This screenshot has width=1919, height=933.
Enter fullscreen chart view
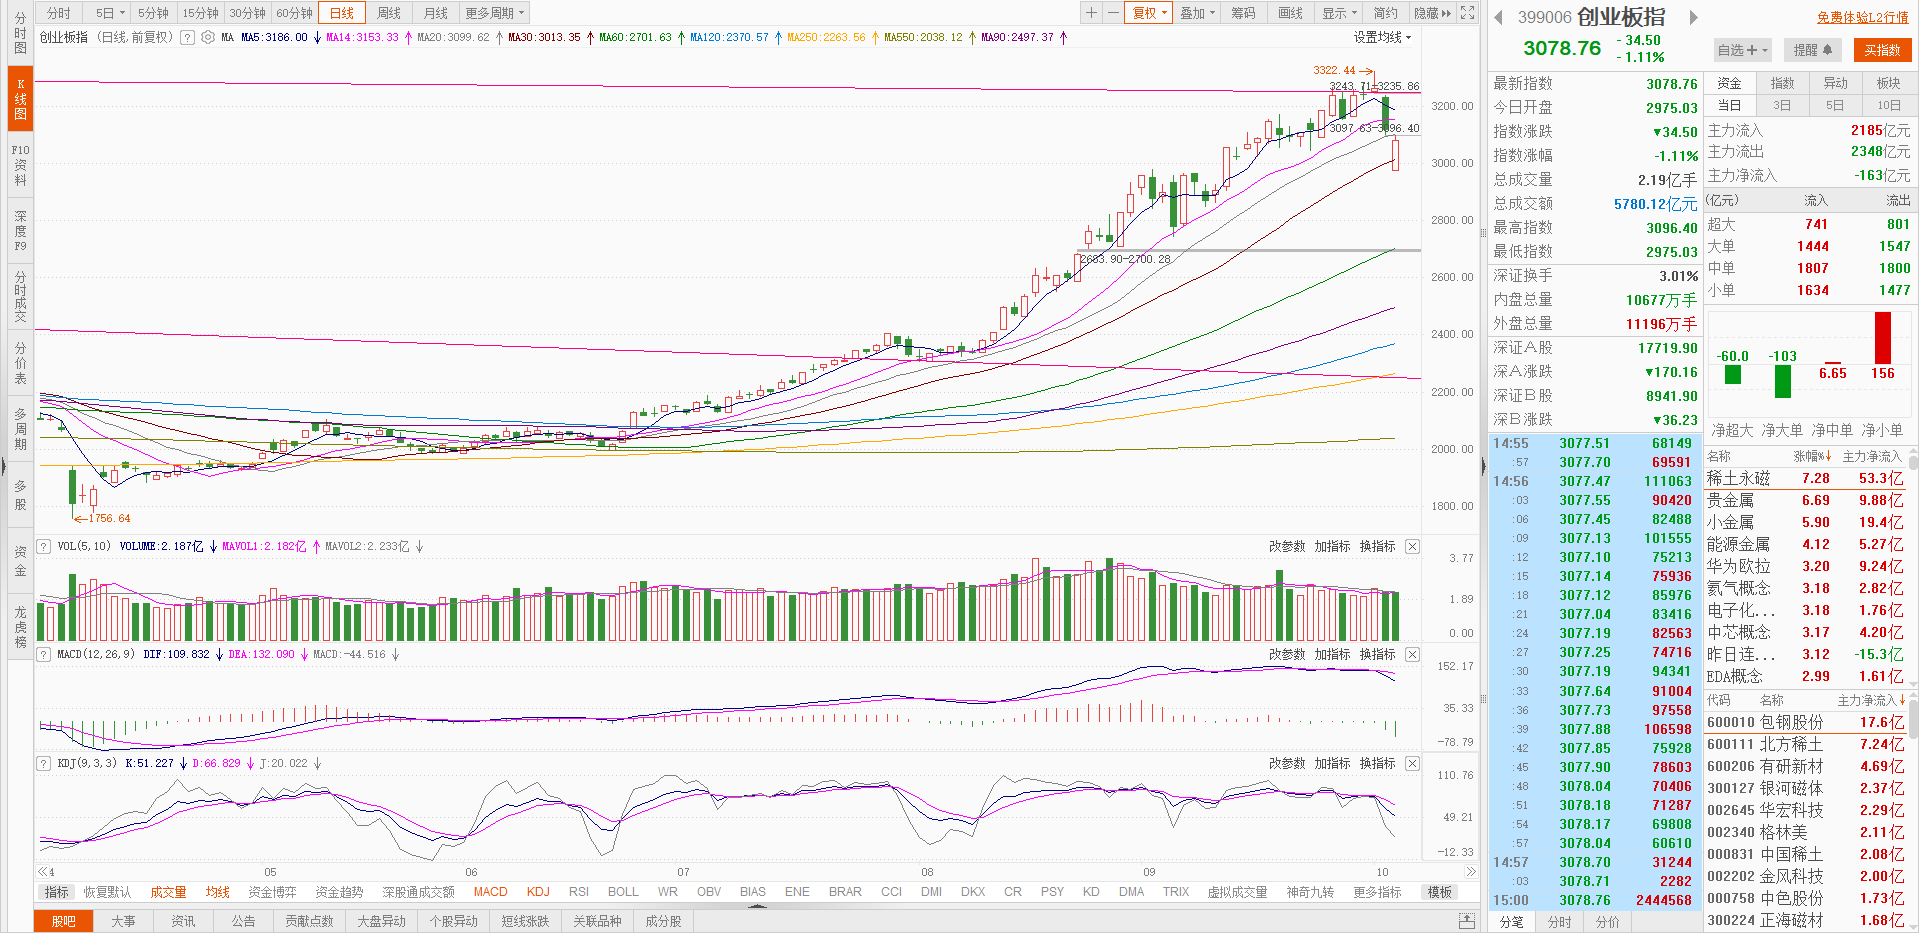[x=1467, y=13]
